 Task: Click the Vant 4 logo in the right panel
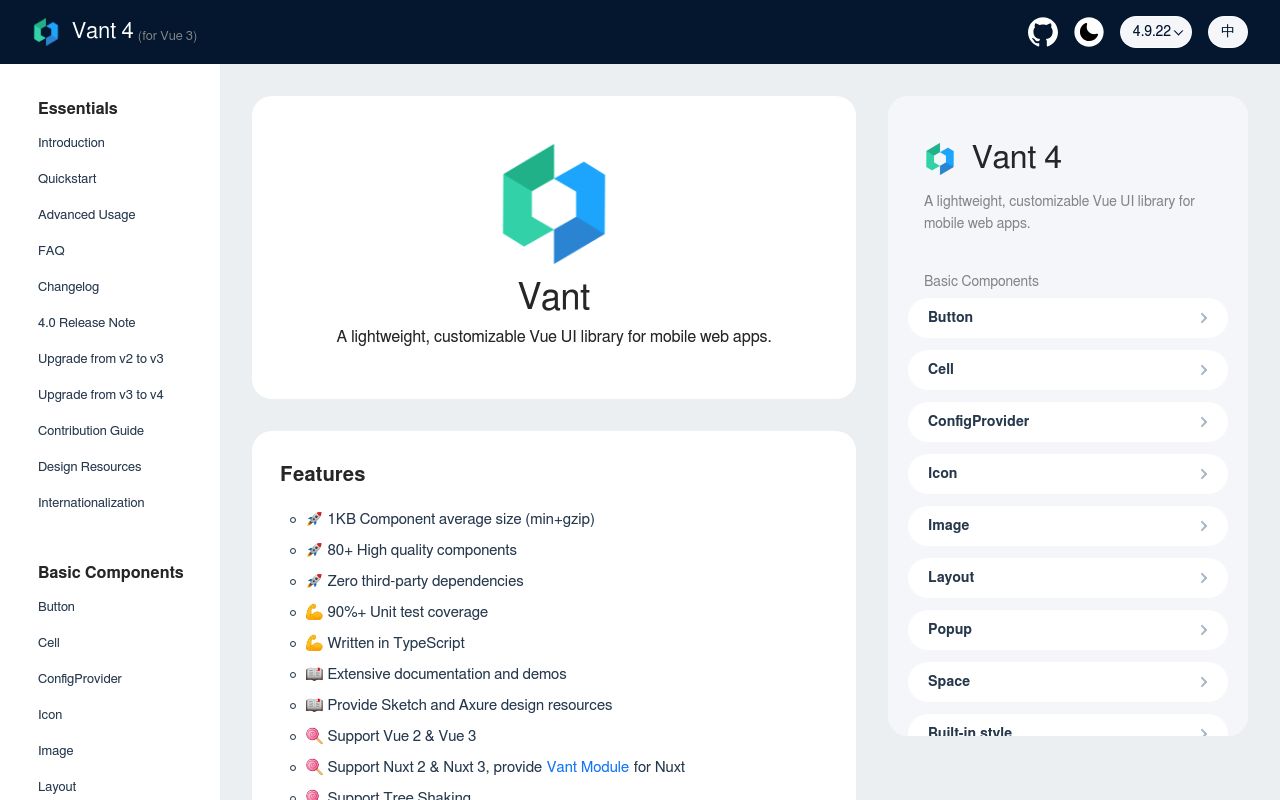click(940, 158)
